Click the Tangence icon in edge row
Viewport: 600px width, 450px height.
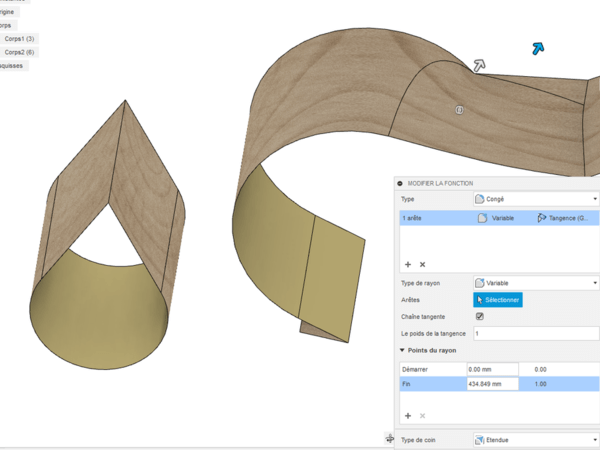pos(542,217)
